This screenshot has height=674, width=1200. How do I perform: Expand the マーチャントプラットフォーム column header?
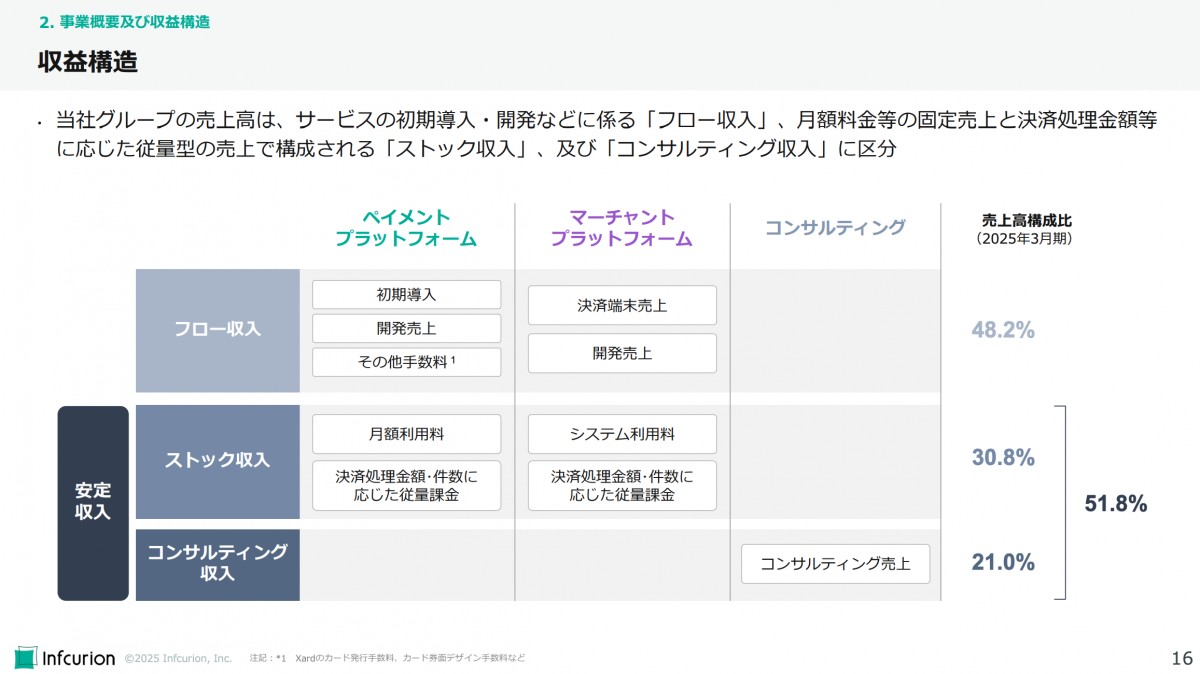[621, 226]
